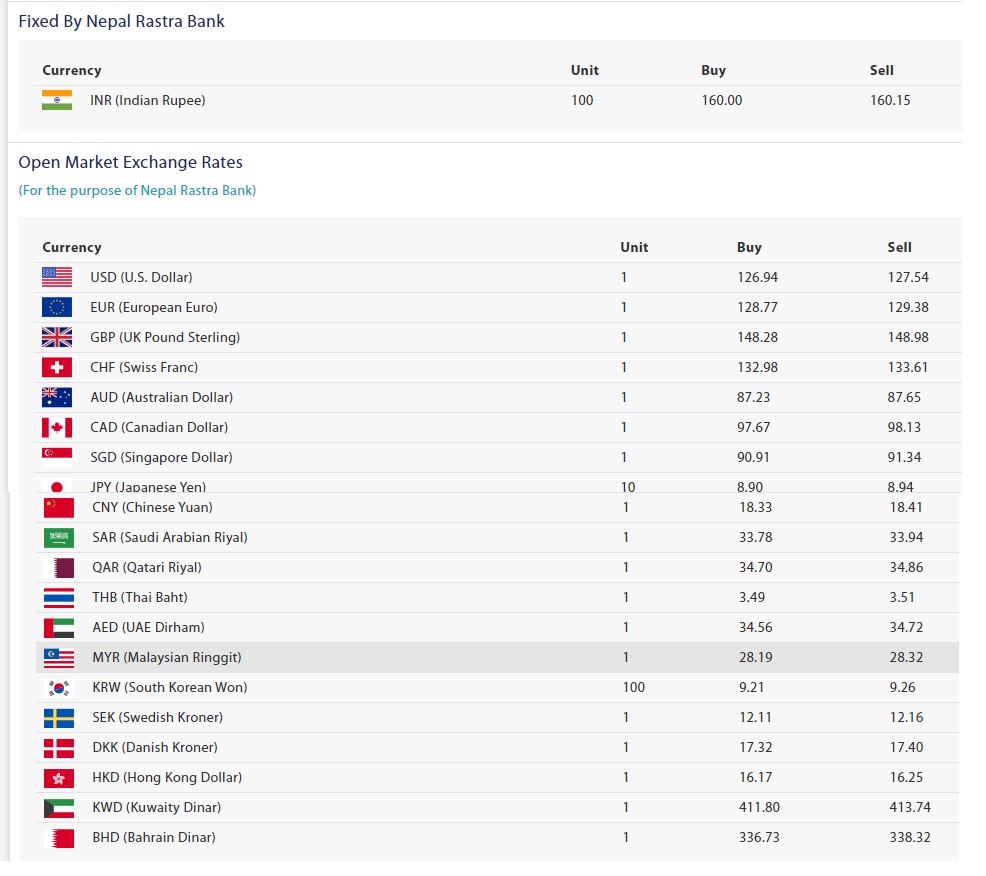
Task: Click the South Korean flag icon
Action: pos(58,688)
